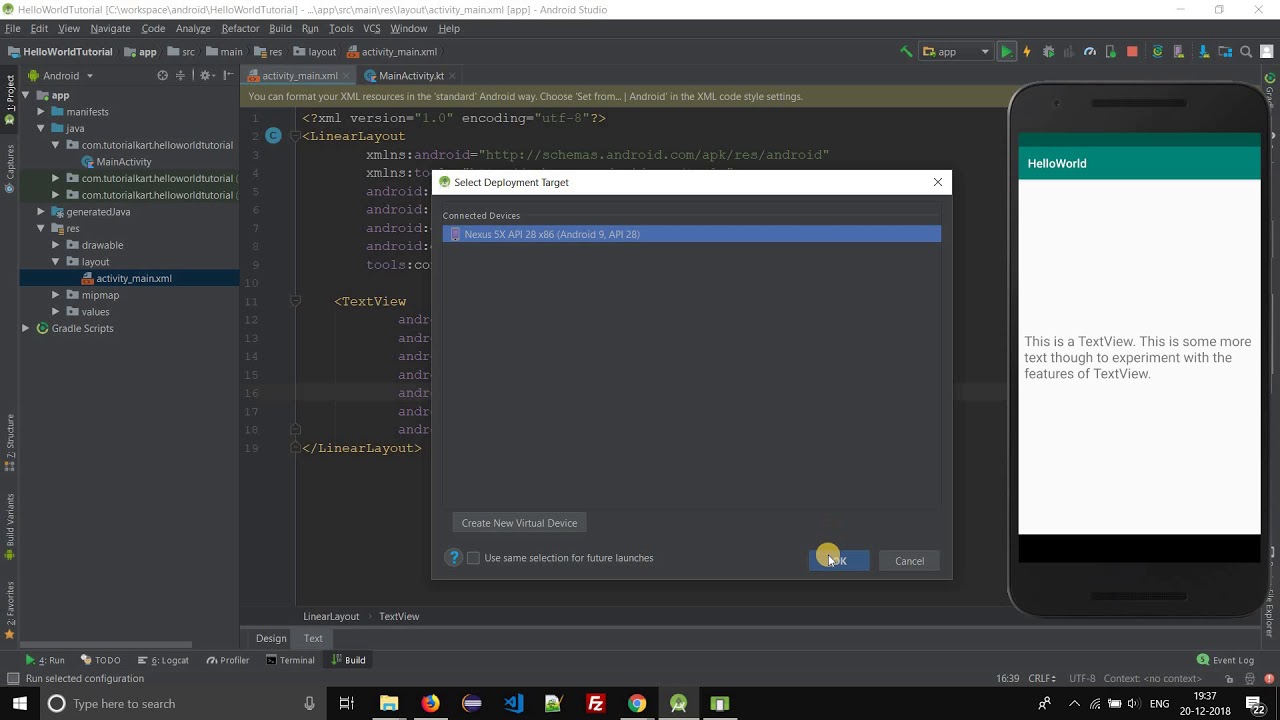Switch to MainActivity.kt editor tab
The width and height of the screenshot is (1280, 720).
pyautogui.click(x=411, y=76)
